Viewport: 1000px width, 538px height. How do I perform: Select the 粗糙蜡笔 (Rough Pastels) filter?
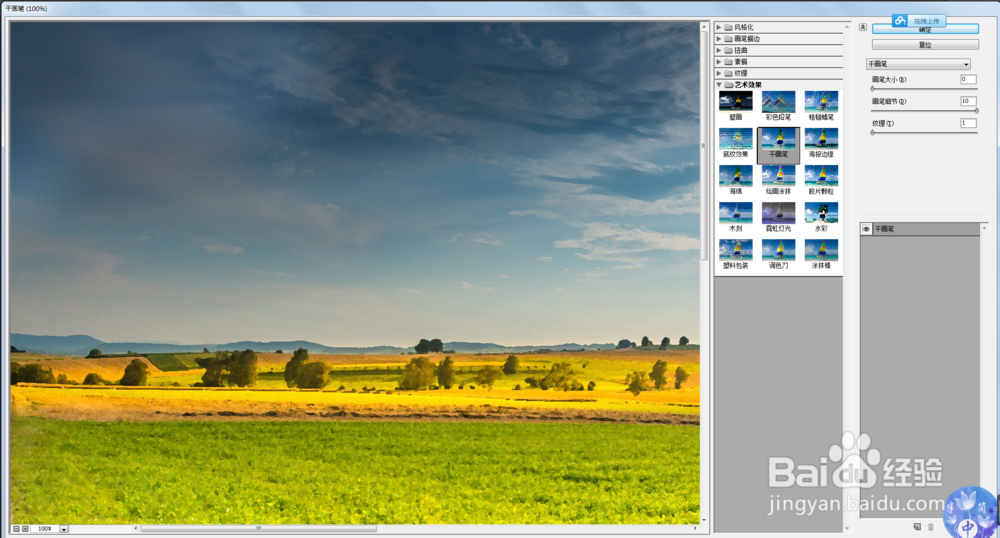click(x=821, y=106)
